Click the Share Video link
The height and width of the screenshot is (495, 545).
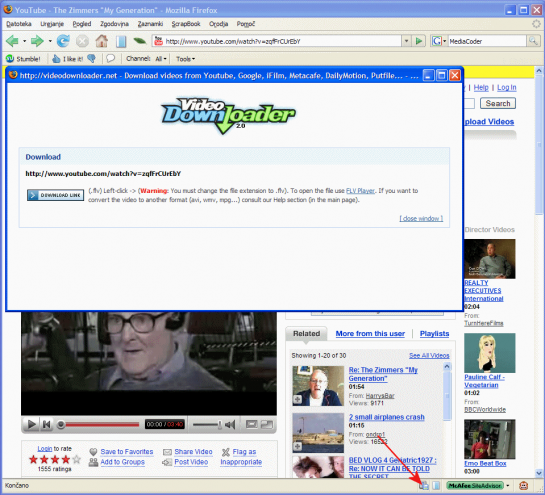[x=193, y=452]
